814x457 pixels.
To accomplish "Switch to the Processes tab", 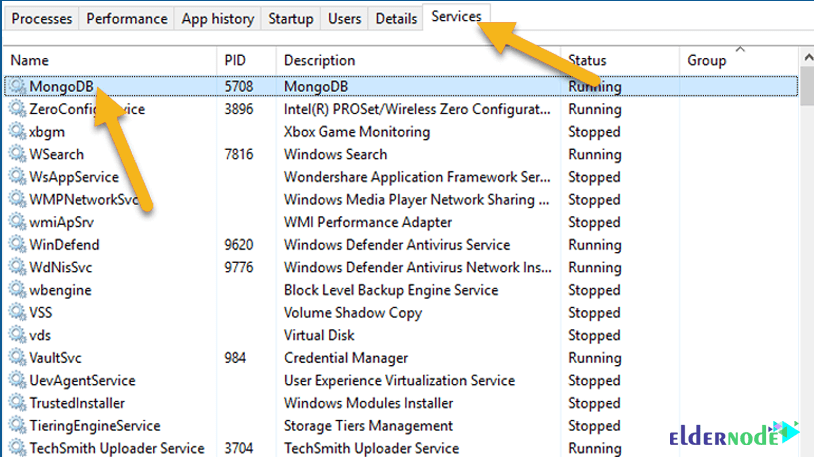I will click(x=42, y=19).
